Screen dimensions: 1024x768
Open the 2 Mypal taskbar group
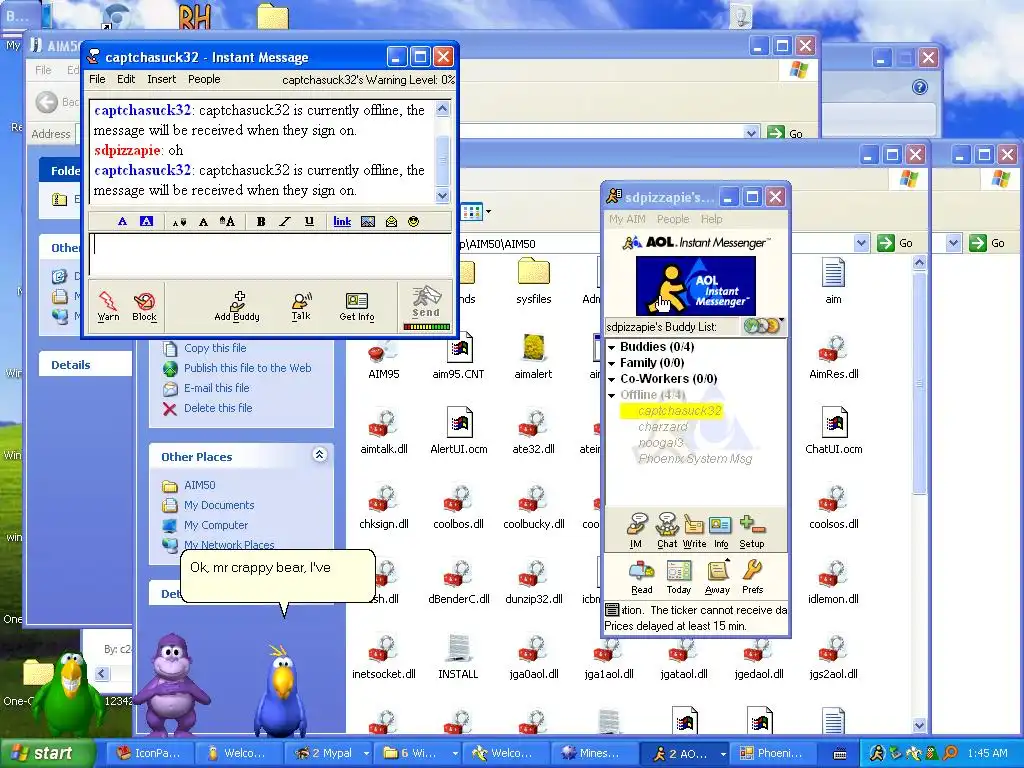pos(332,753)
